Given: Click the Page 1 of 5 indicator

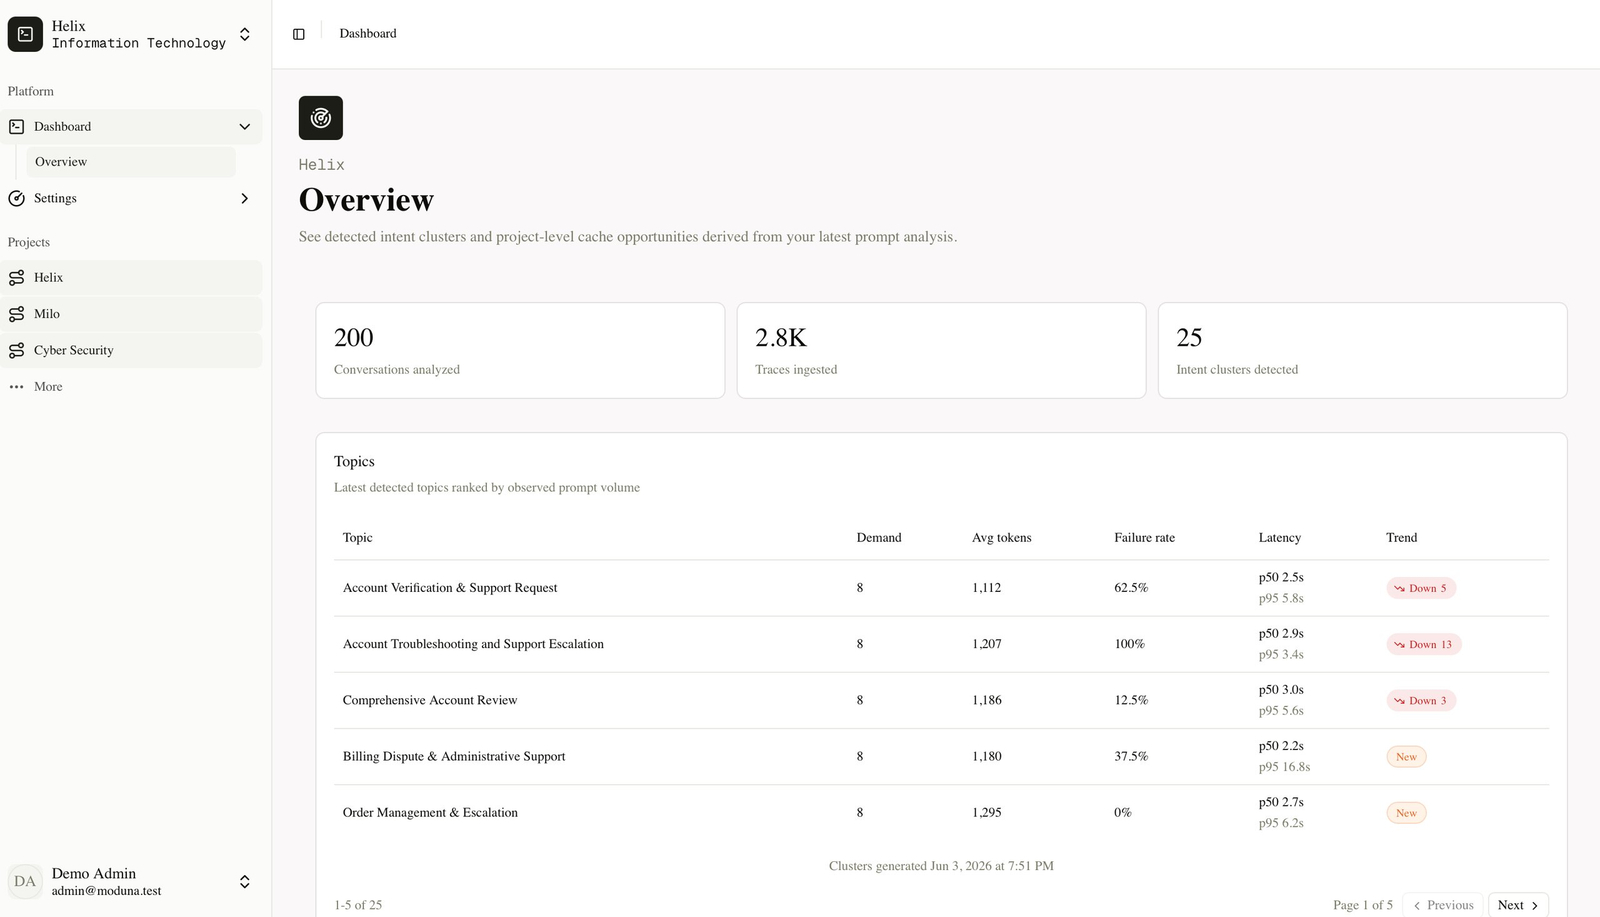Looking at the screenshot, I should pyautogui.click(x=1362, y=905).
